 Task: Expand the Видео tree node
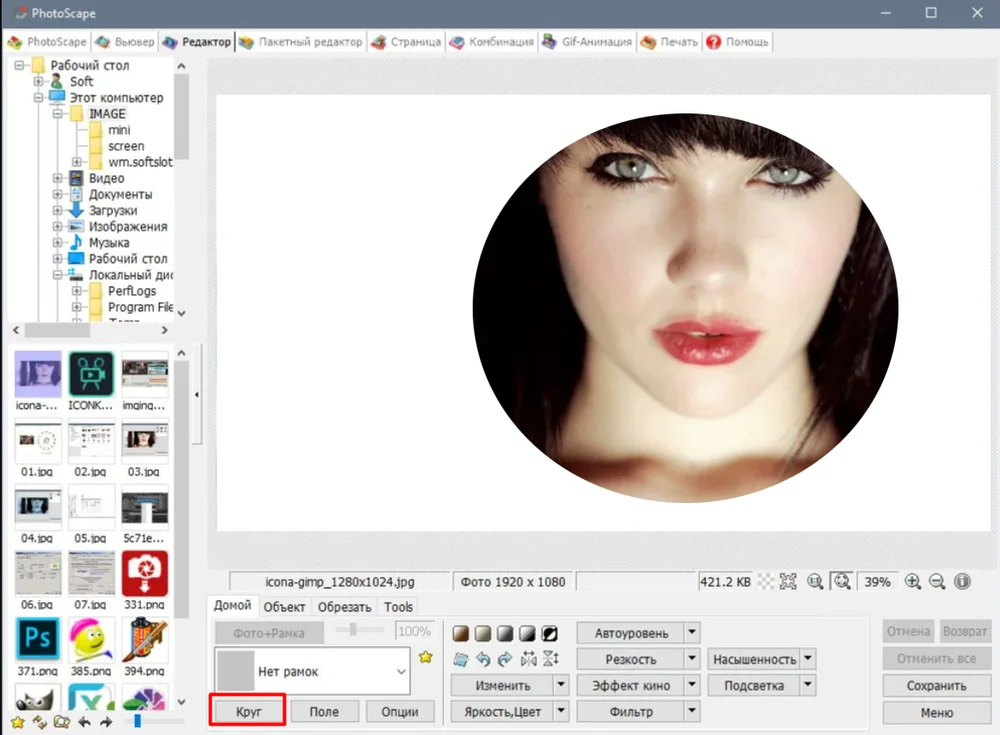click(57, 178)
